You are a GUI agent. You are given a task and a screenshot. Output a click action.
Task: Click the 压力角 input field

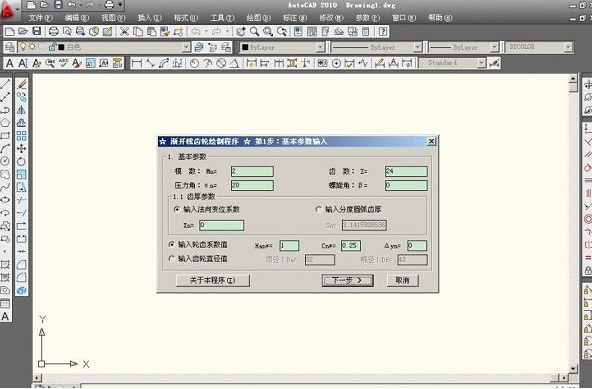click(252, 185)
